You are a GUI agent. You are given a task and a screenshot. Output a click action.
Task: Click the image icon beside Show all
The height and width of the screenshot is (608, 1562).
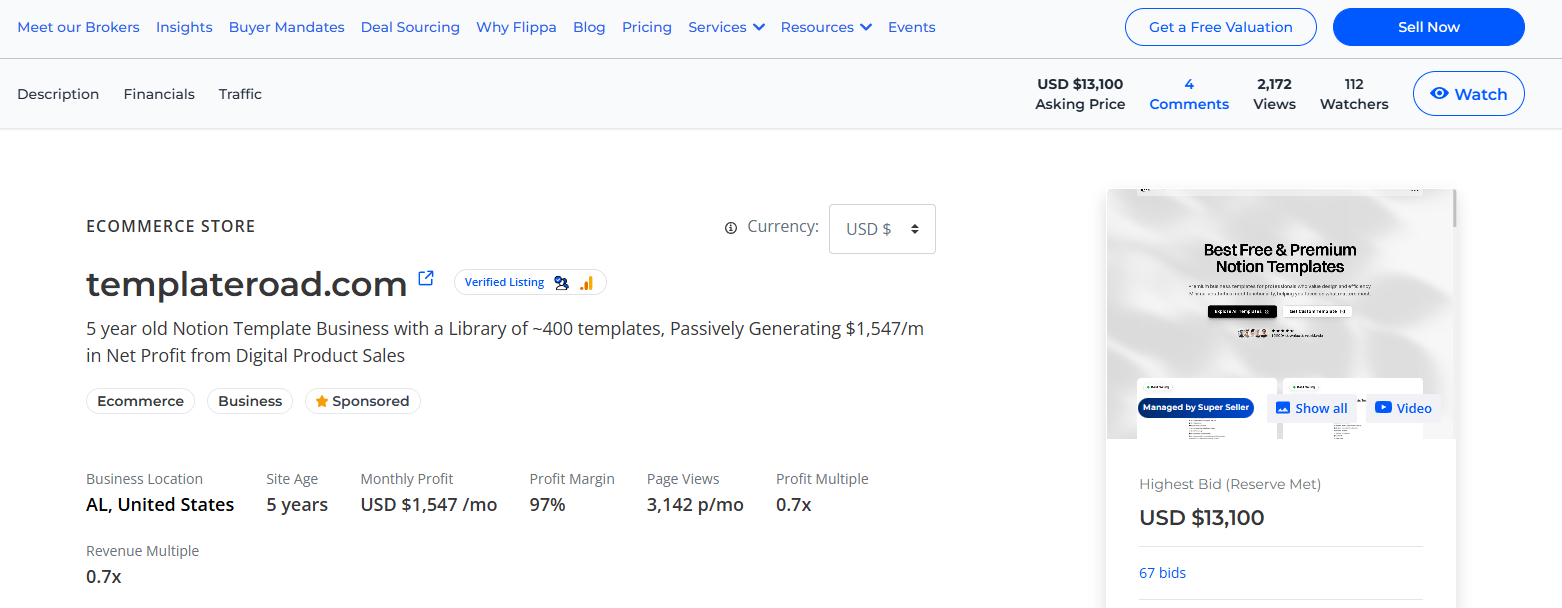tap(1283, 408)
